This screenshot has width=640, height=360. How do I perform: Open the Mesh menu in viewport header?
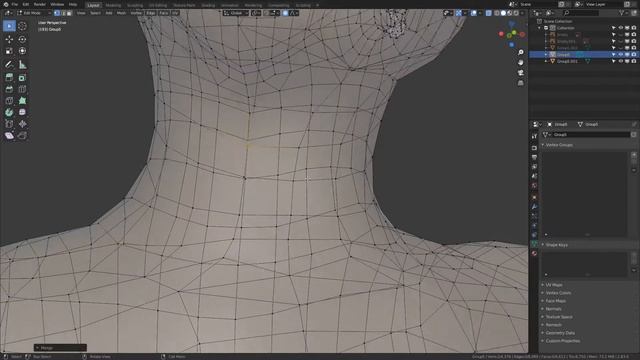click(x=122, y=13)
